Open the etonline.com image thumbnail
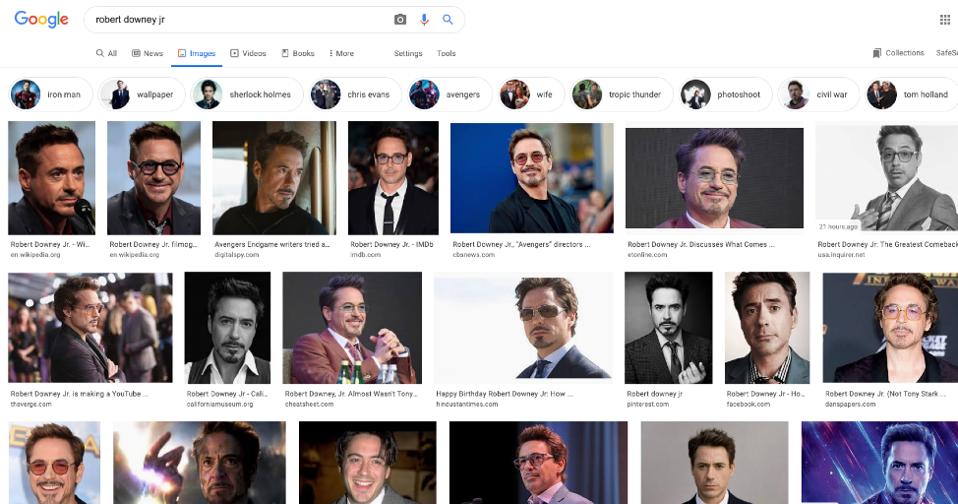The image size is (958, 504). coord(714,178)
